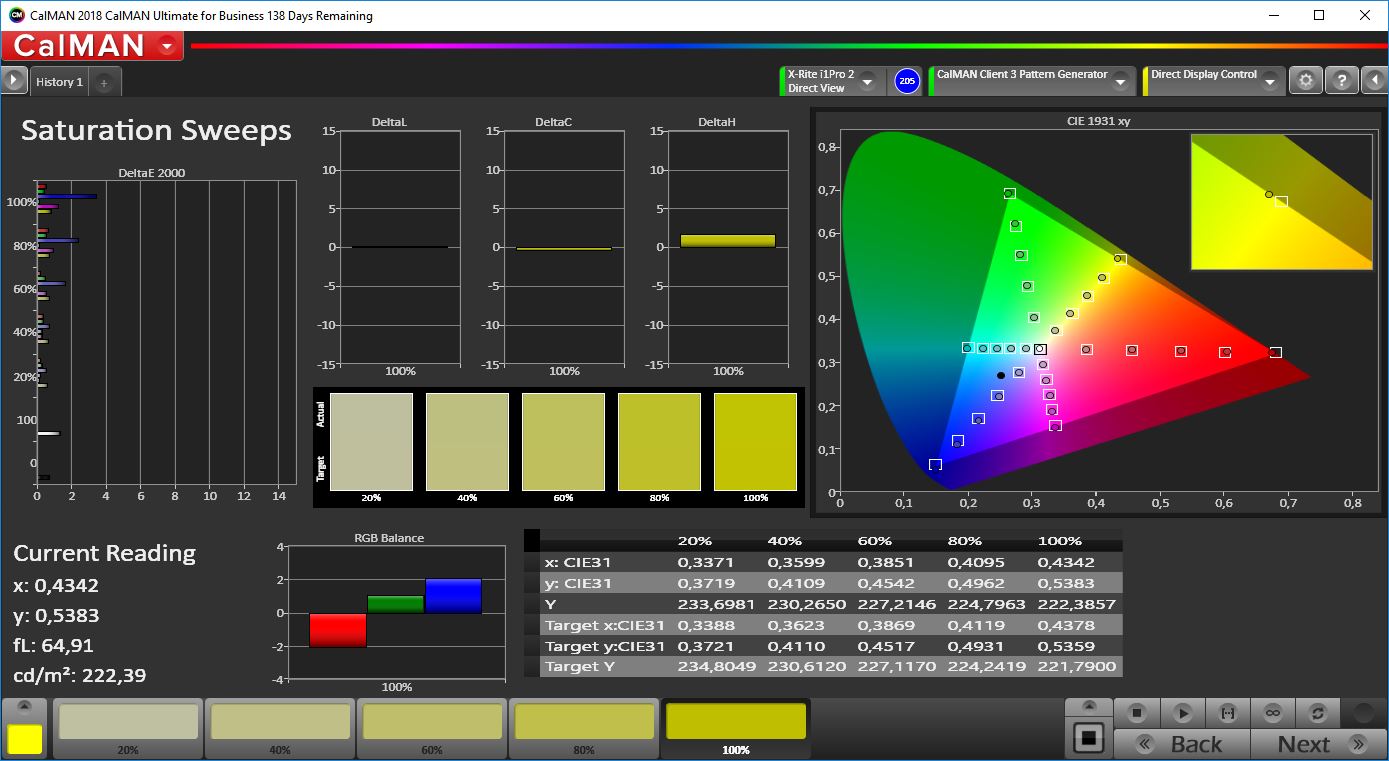
Task: Add a new history tab with plus
Action: pos(104,83)
